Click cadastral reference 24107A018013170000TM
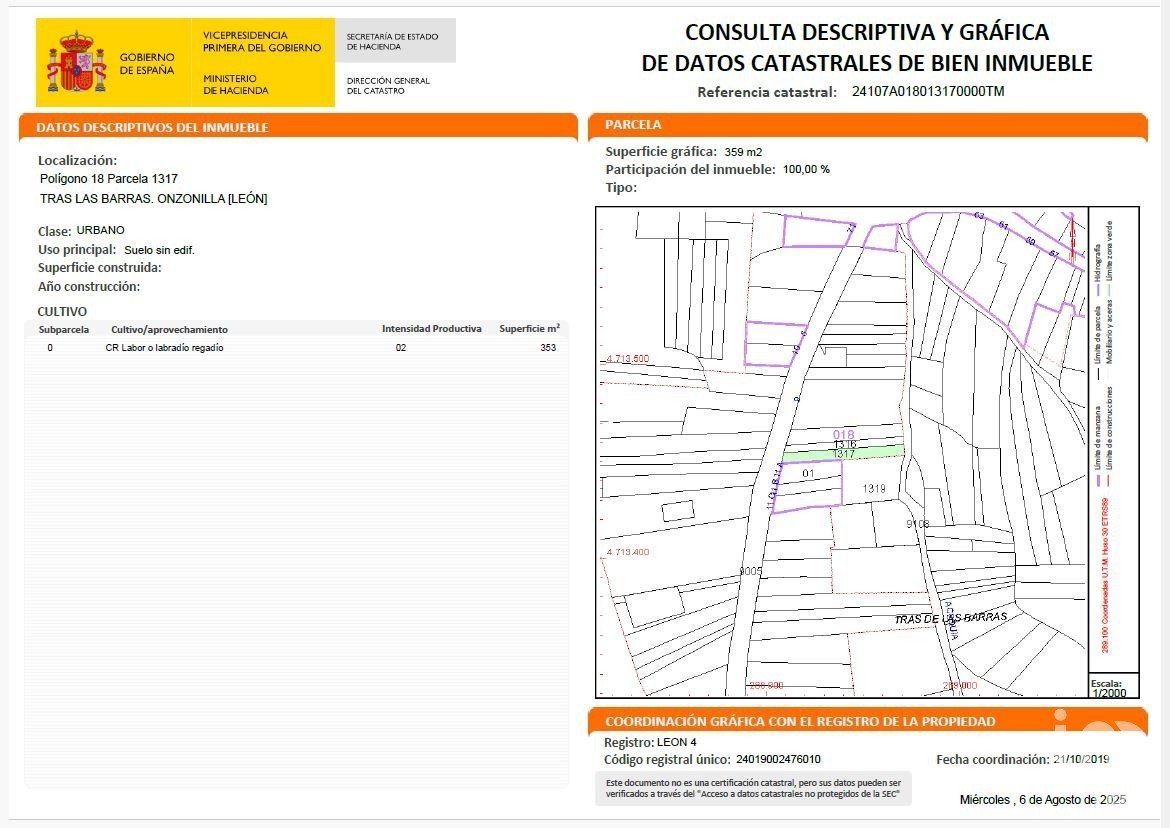Image resolution: width=1170 pixels, height=828 pixels. tap(927, 92)
